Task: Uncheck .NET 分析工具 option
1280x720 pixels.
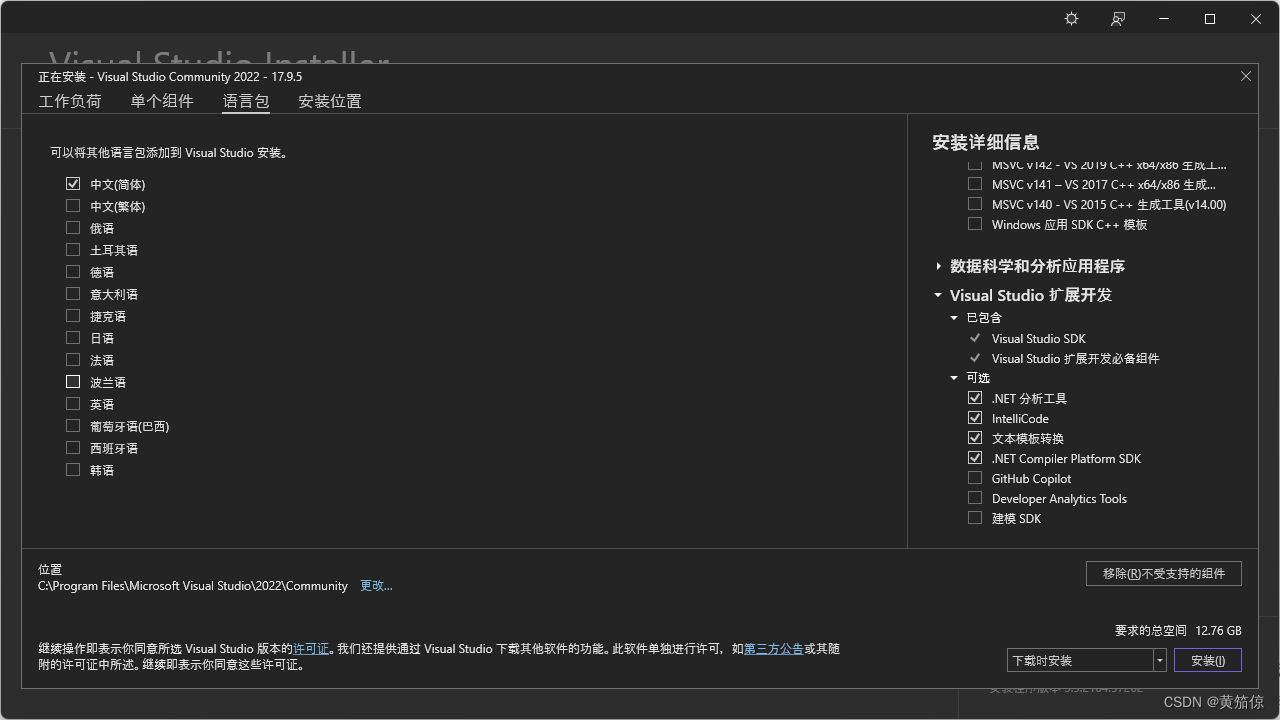Action: pos(975,398)
